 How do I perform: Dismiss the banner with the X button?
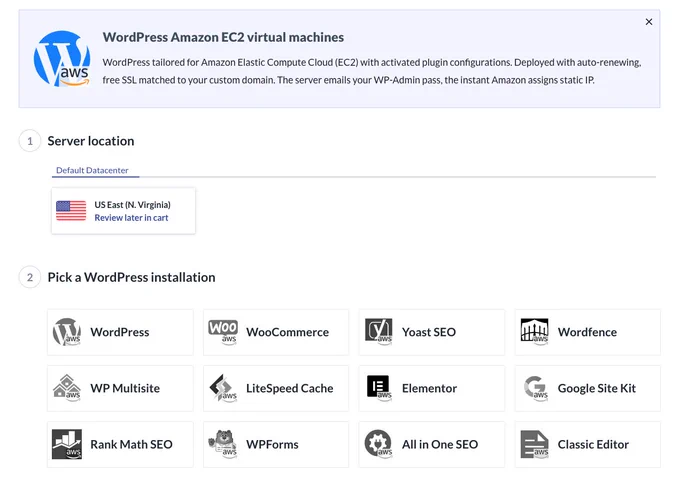649,22
